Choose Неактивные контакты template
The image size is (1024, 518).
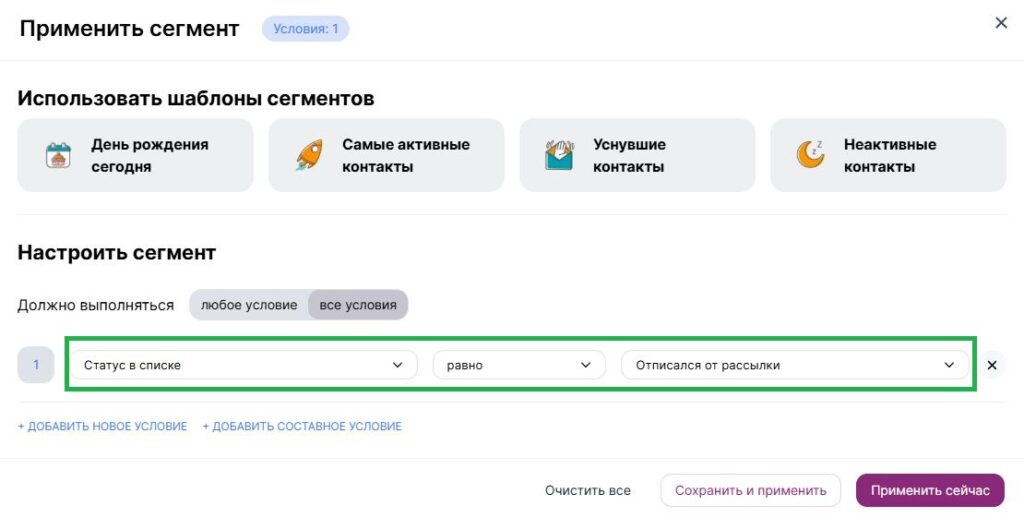point(888,155)
